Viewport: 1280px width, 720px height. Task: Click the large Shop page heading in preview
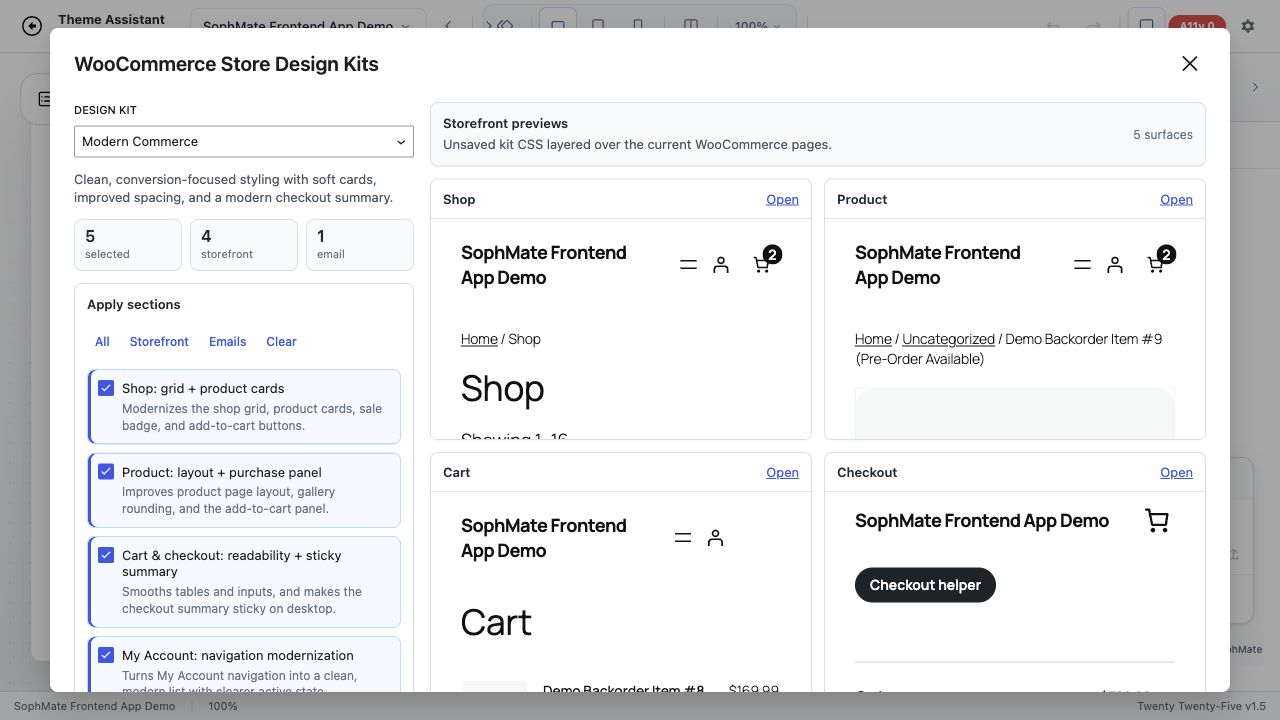point(503,389)
